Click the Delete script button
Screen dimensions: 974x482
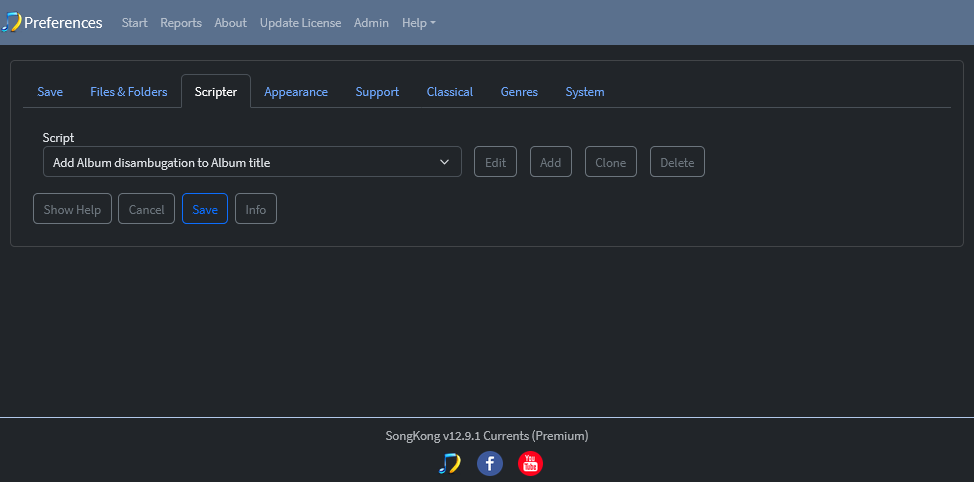(677, 162)
